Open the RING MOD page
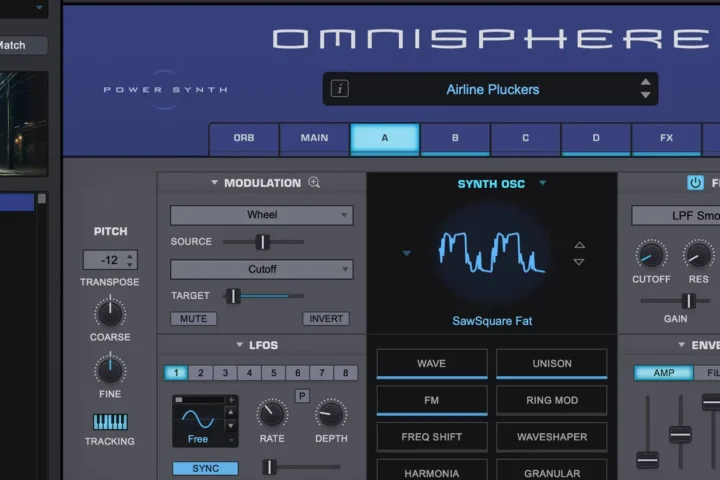The height and width of the screenshot is (480, 720). 552,400
